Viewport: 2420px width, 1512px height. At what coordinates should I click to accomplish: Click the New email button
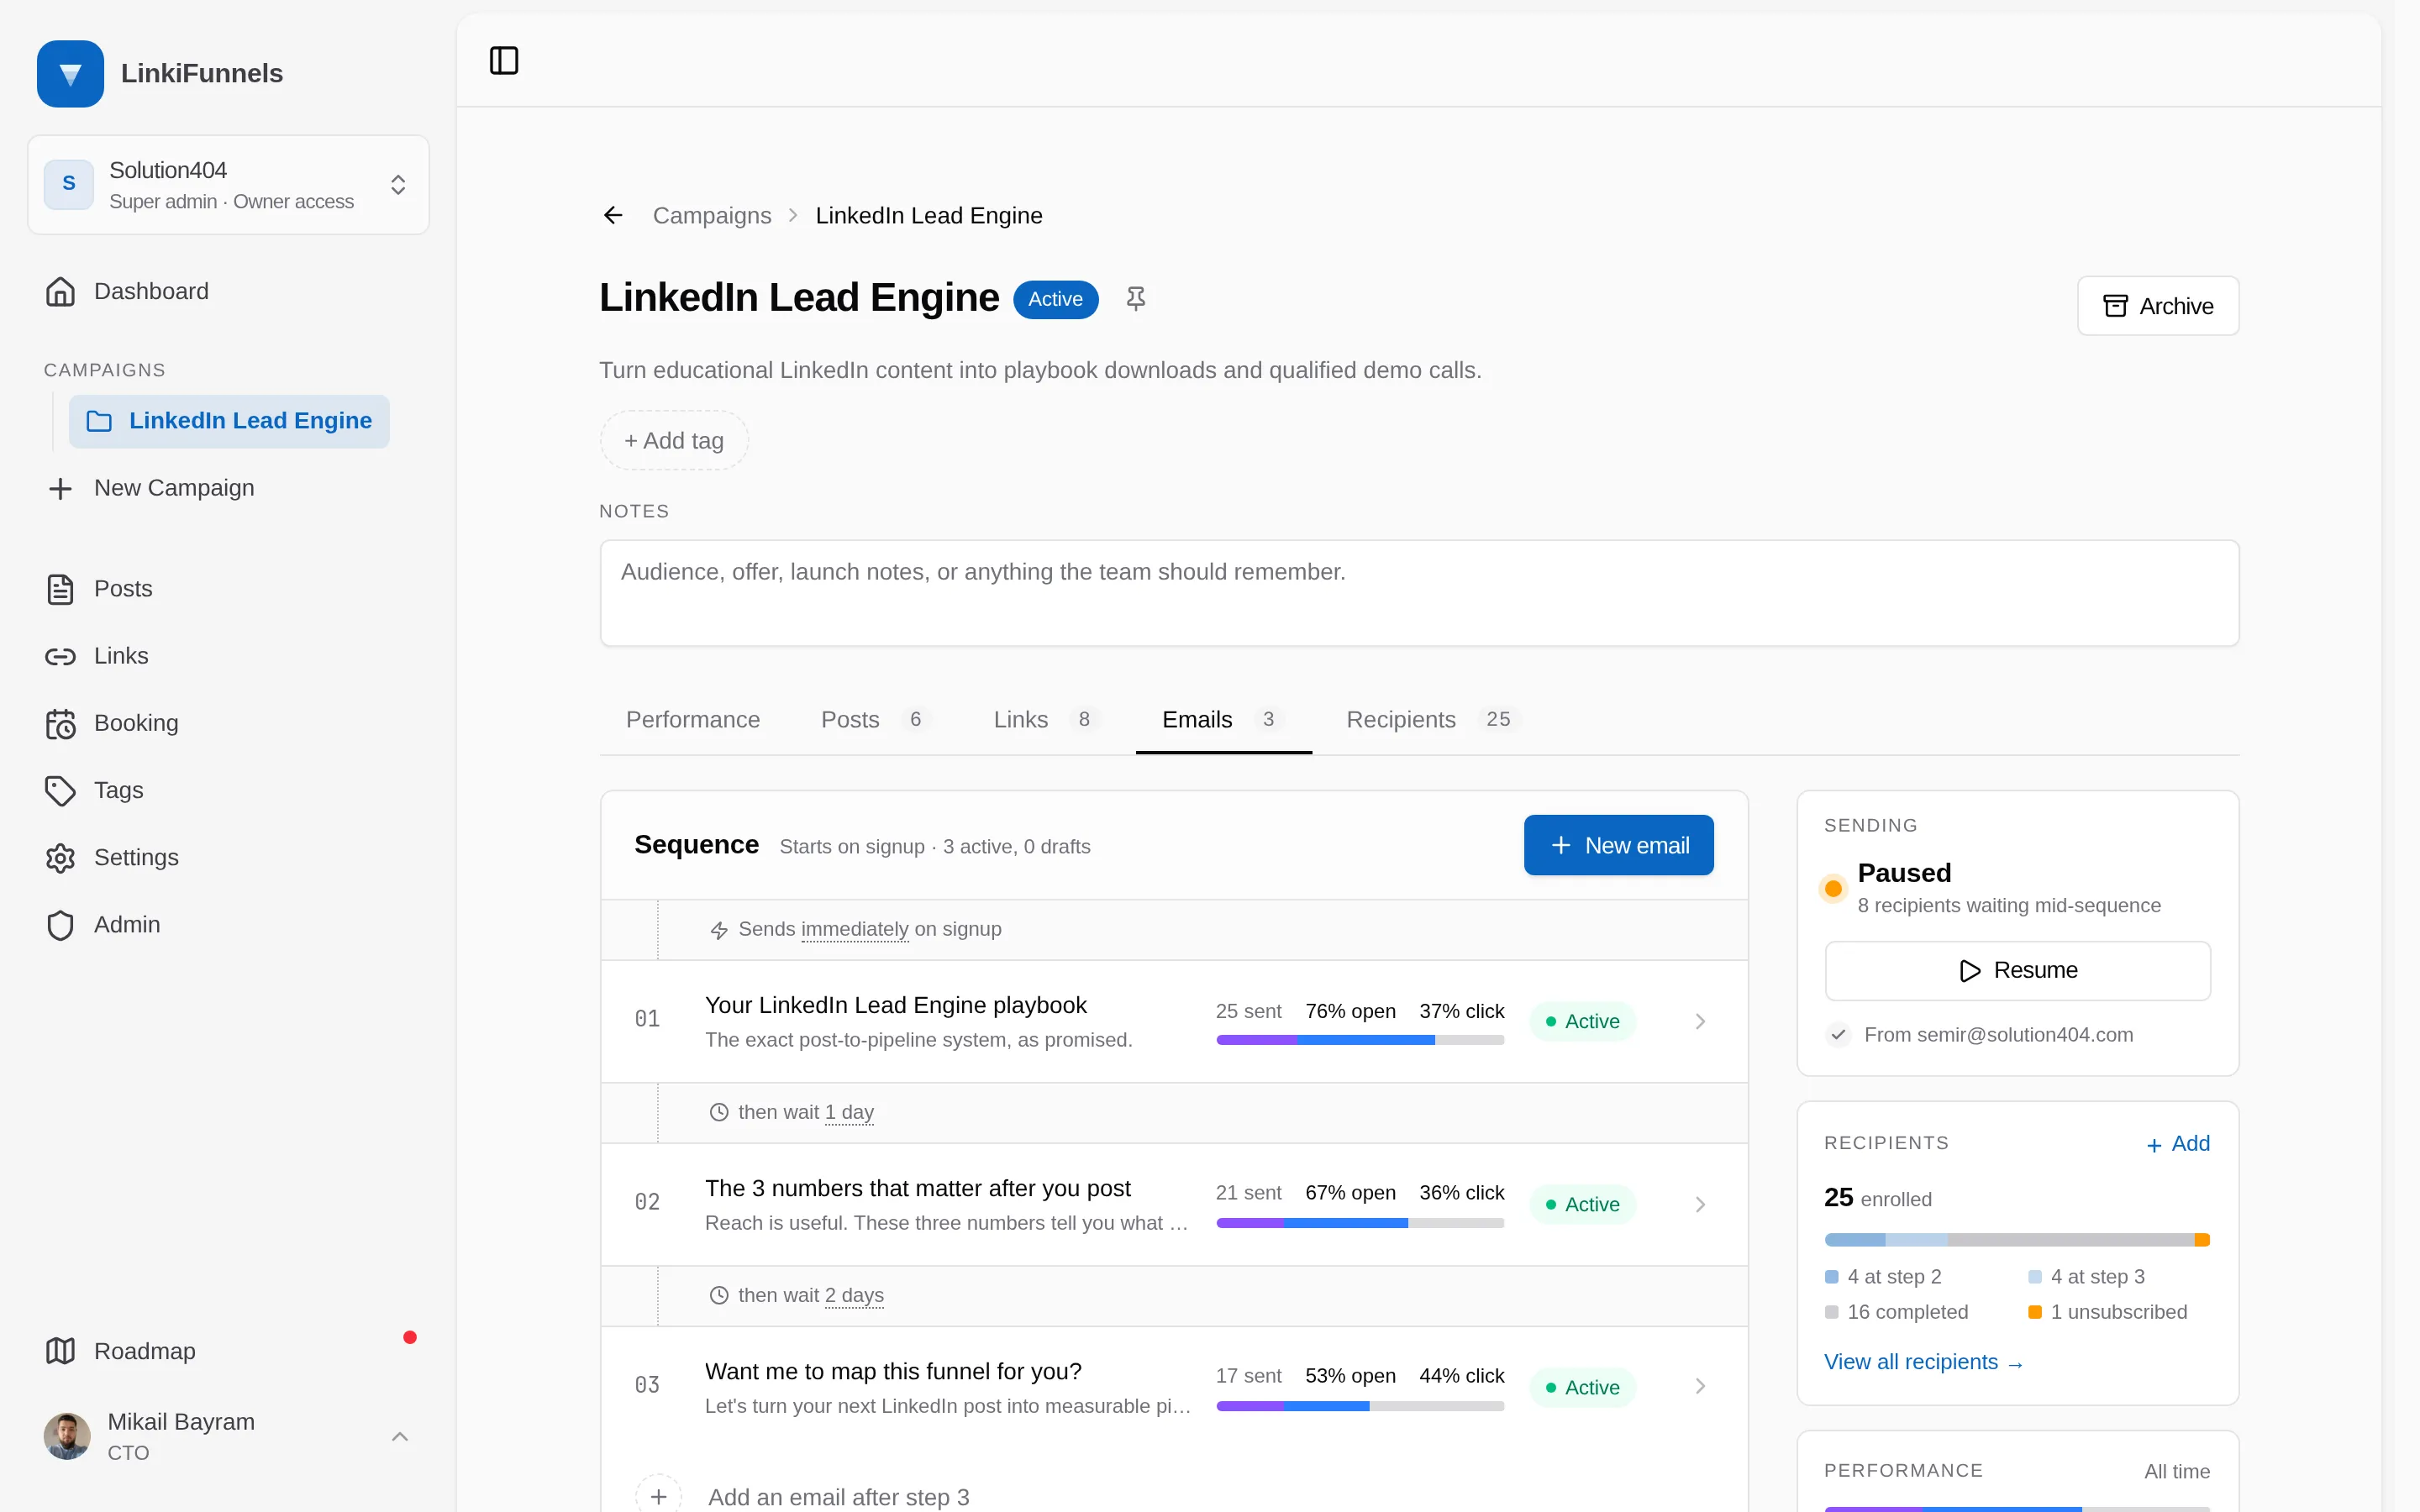pos(1618,846)
